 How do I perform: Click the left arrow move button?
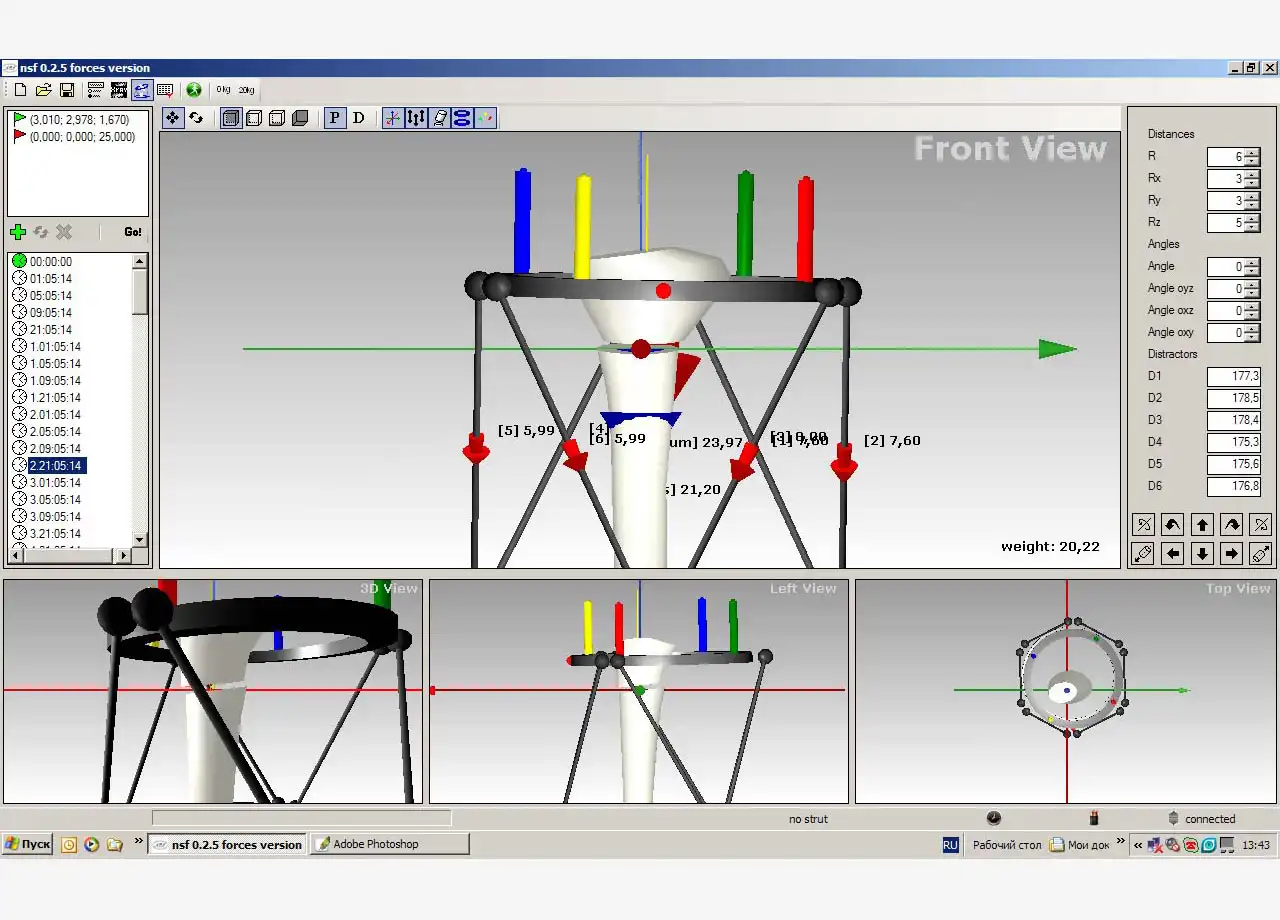click(1173, 553)
